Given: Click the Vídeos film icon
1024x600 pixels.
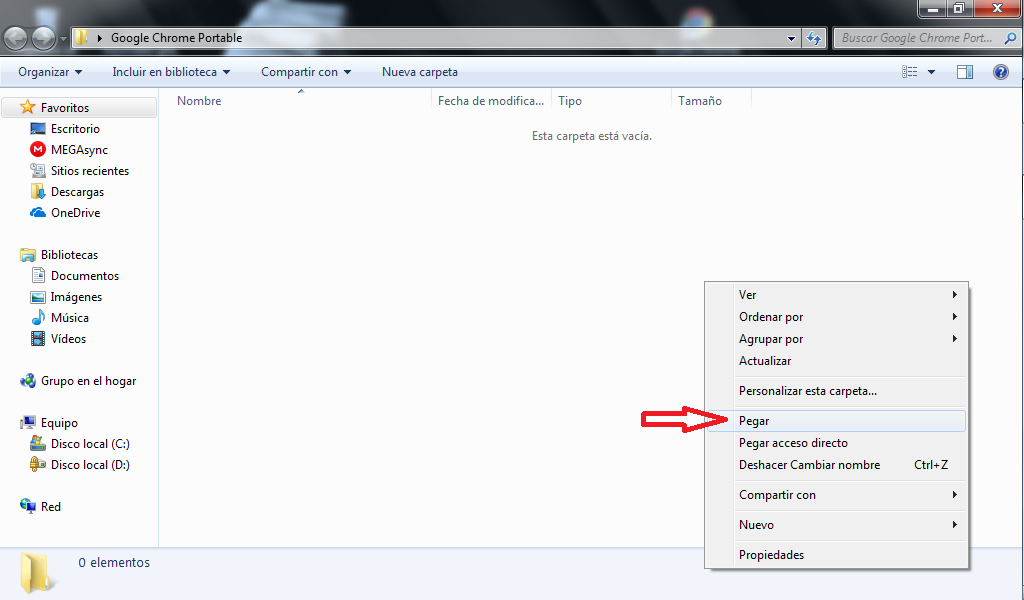Looking at the screenshot, I should click(x=38, y=339).
